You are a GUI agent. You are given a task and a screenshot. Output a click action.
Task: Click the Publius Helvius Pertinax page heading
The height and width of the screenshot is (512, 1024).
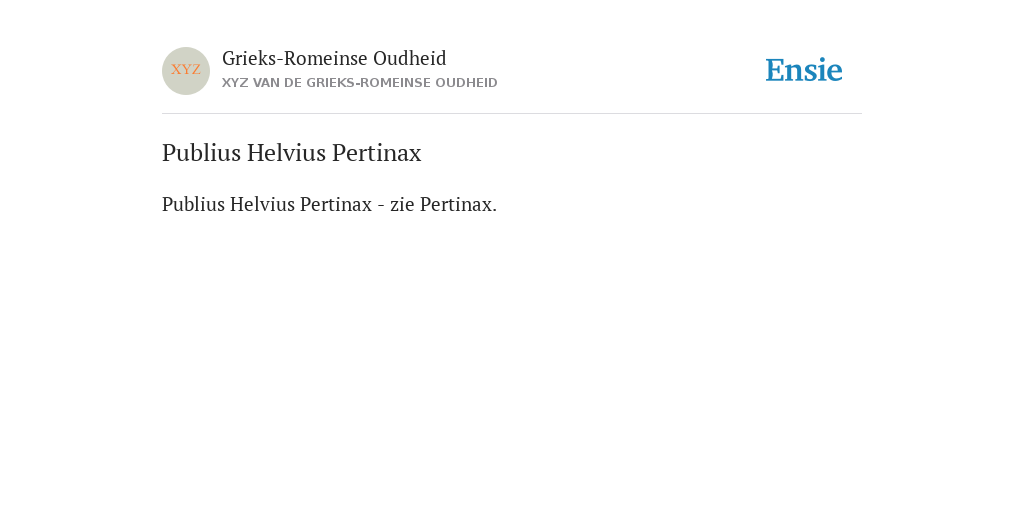(x=292, y=153)
